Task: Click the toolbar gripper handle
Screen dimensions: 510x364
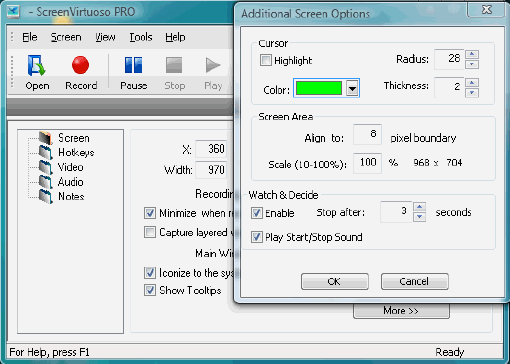Action: pos(12,72)
